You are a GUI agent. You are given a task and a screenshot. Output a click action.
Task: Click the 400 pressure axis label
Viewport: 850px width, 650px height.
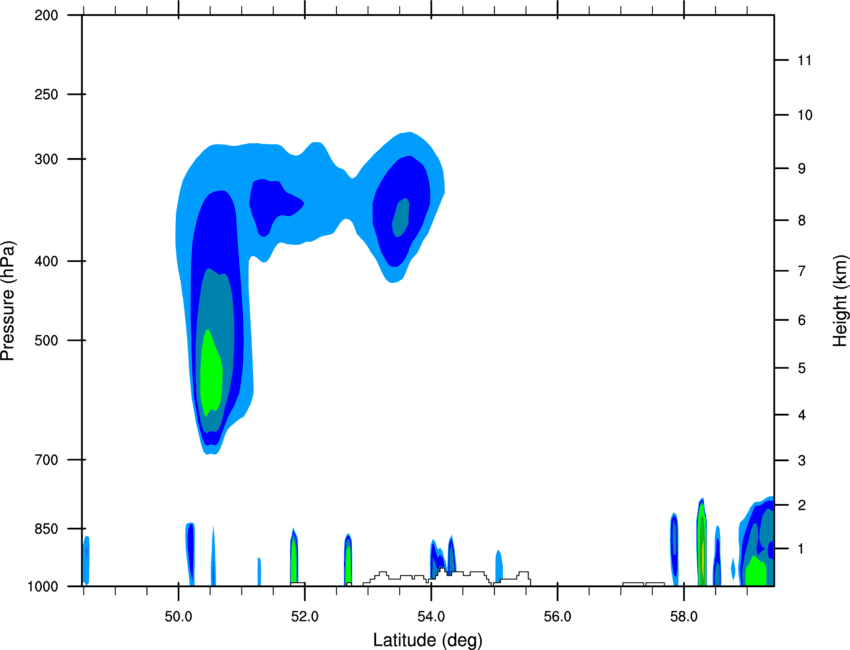[x=46, y=261]
